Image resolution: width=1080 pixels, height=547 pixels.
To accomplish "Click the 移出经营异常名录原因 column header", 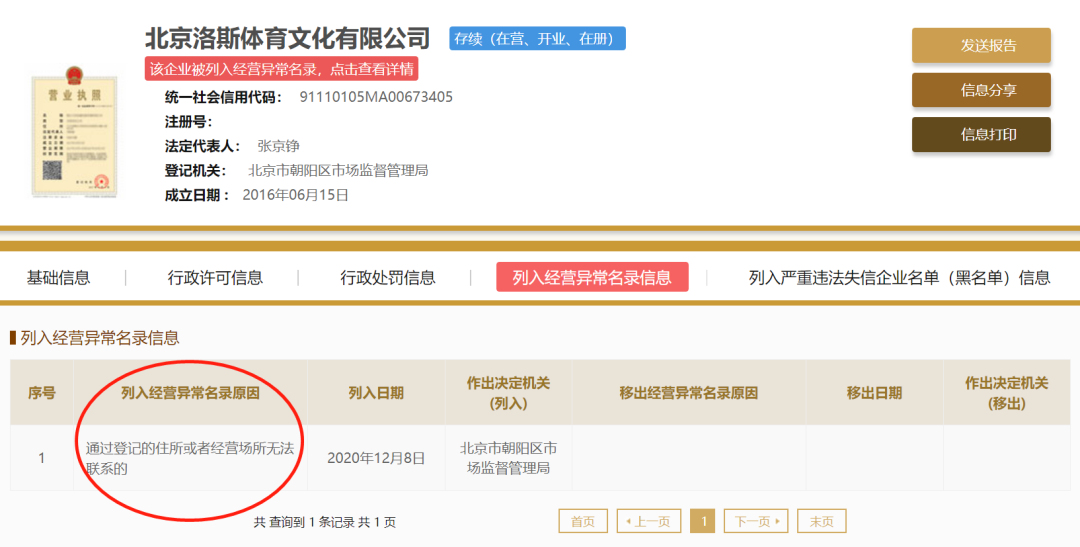I will 689,393.
